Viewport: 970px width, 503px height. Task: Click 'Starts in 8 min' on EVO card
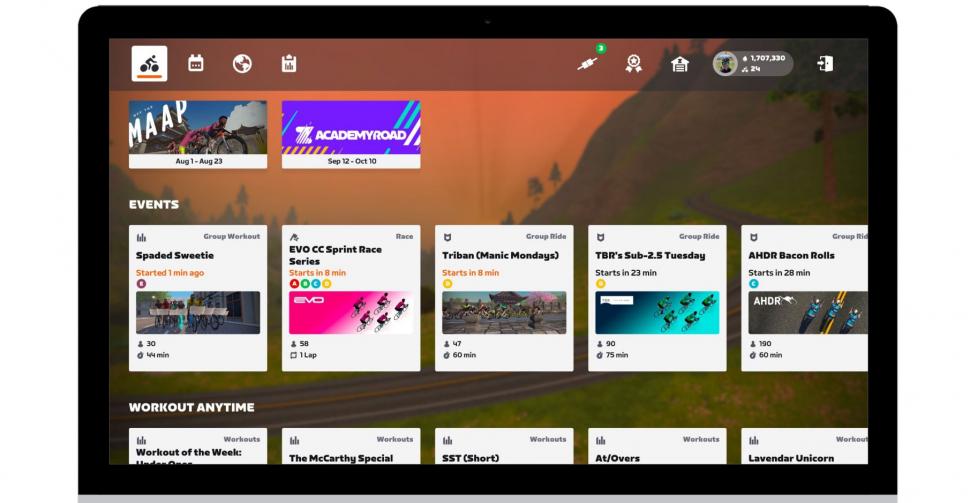tap(317, 273)
